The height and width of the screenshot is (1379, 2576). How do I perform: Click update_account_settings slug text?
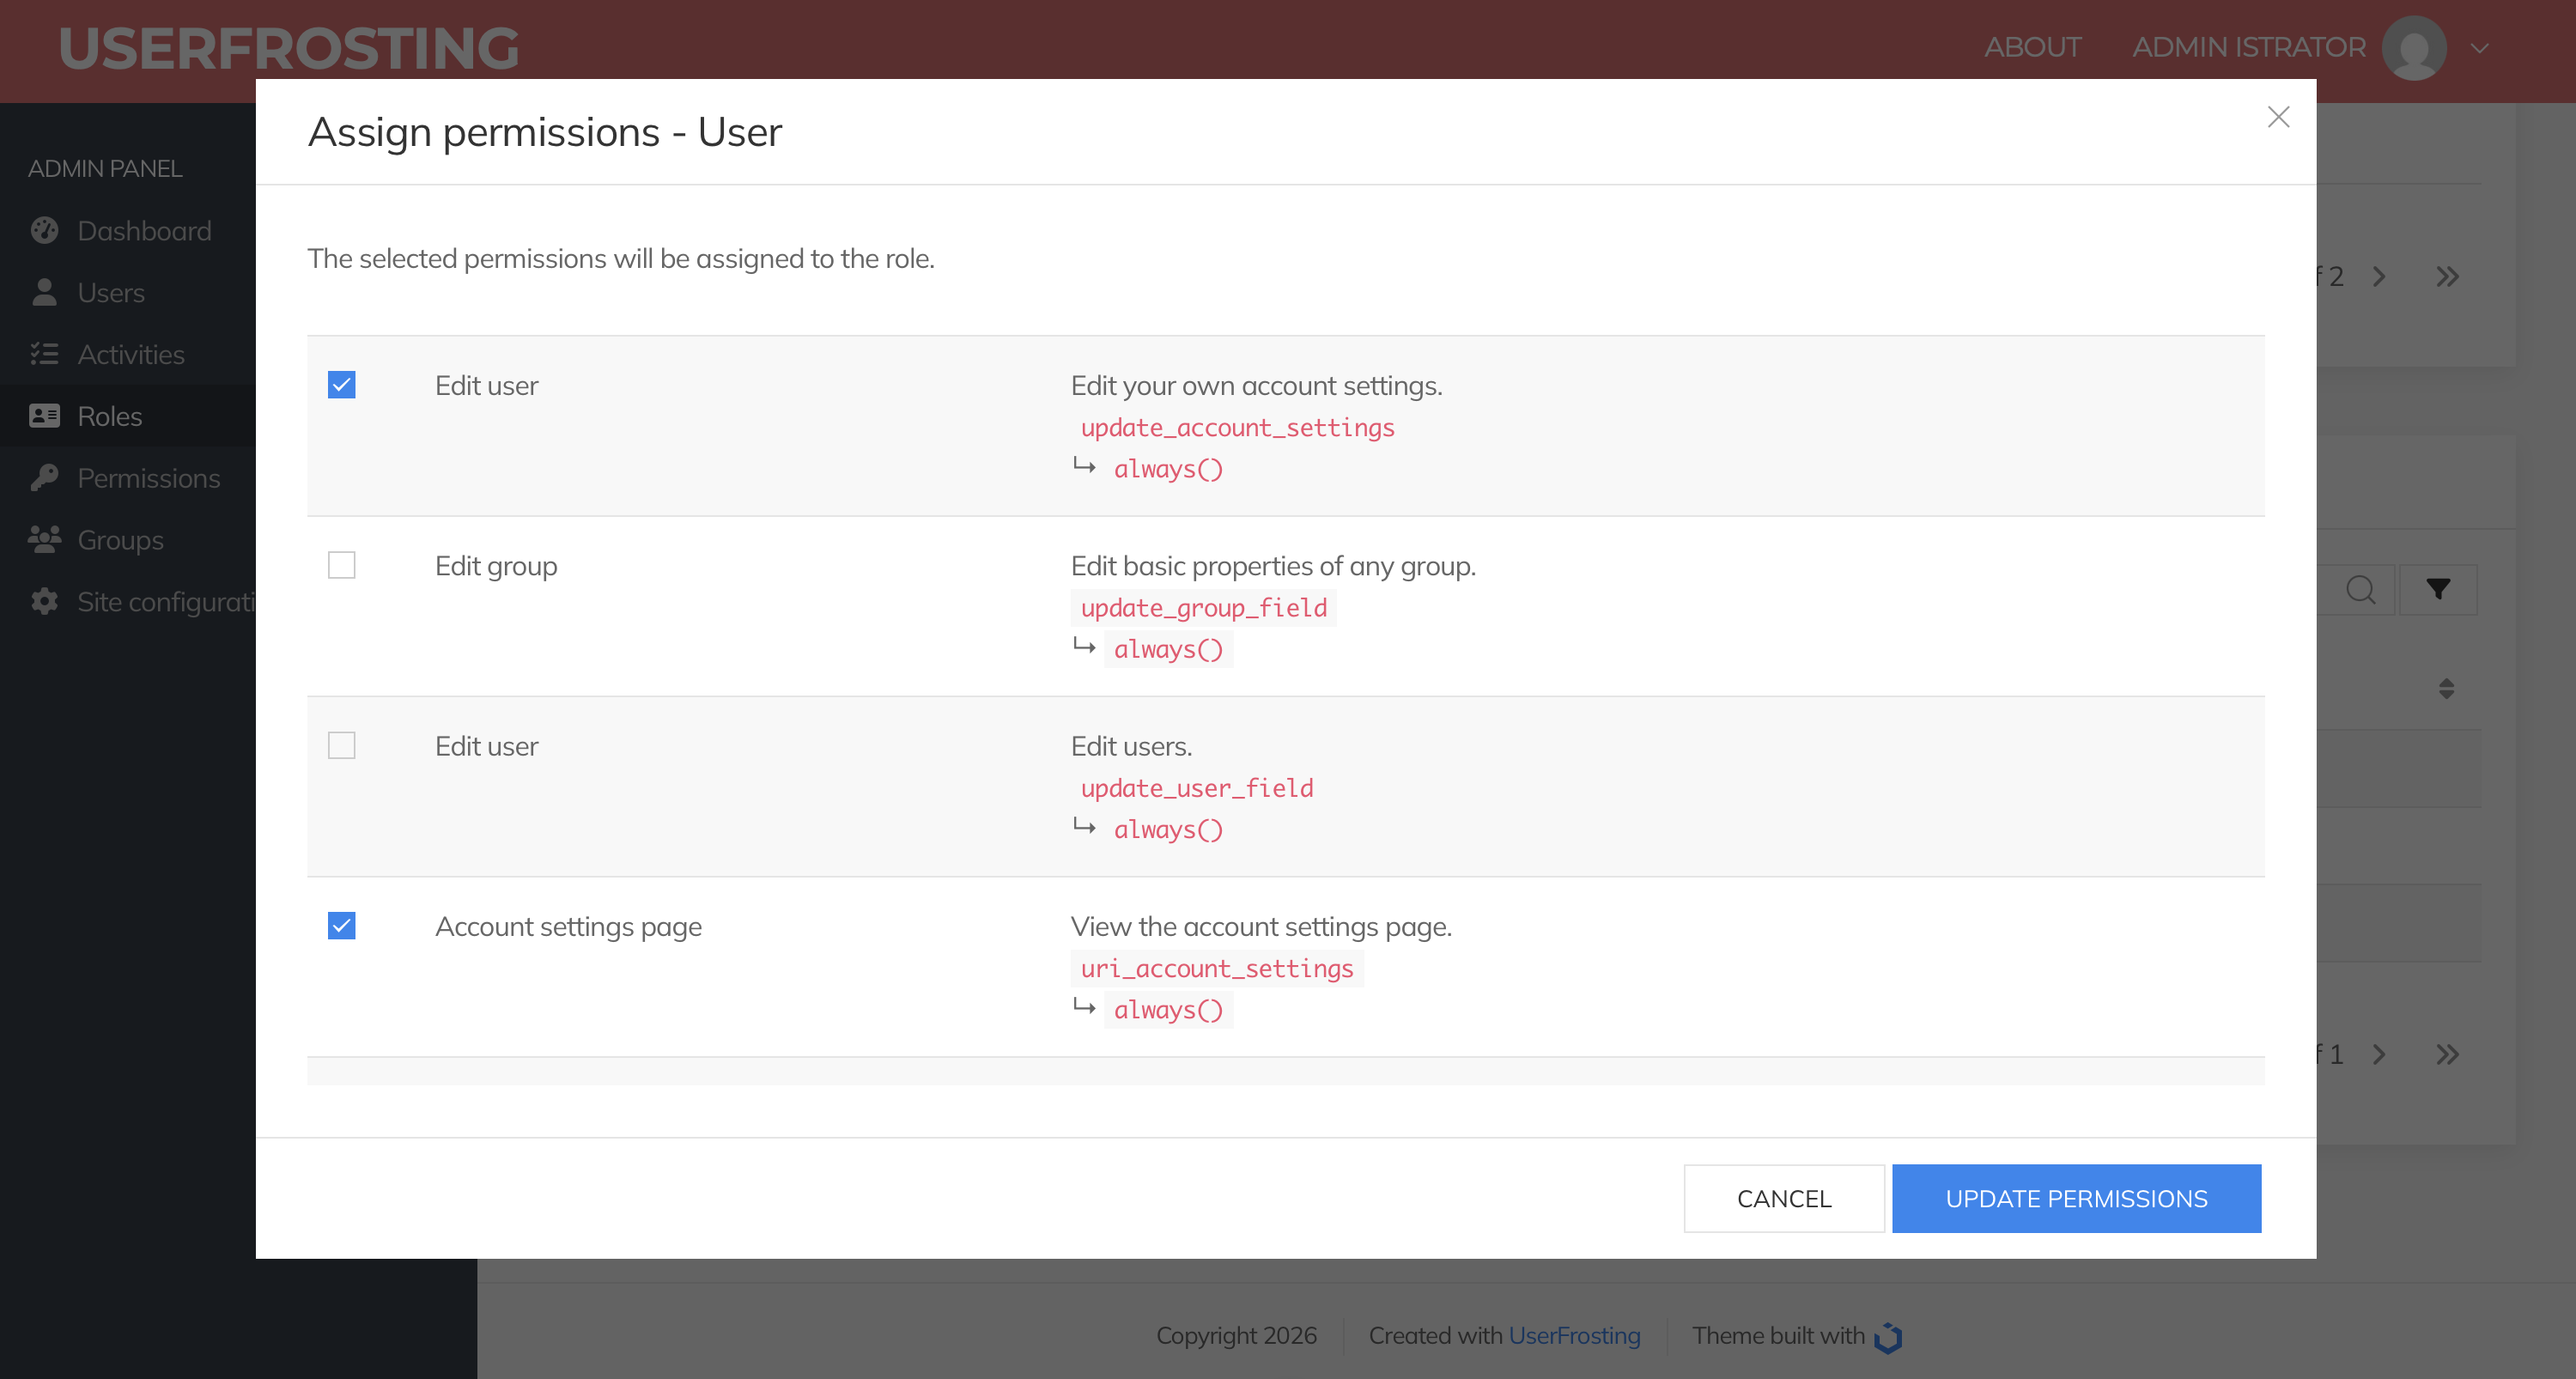pos(1237,428)
